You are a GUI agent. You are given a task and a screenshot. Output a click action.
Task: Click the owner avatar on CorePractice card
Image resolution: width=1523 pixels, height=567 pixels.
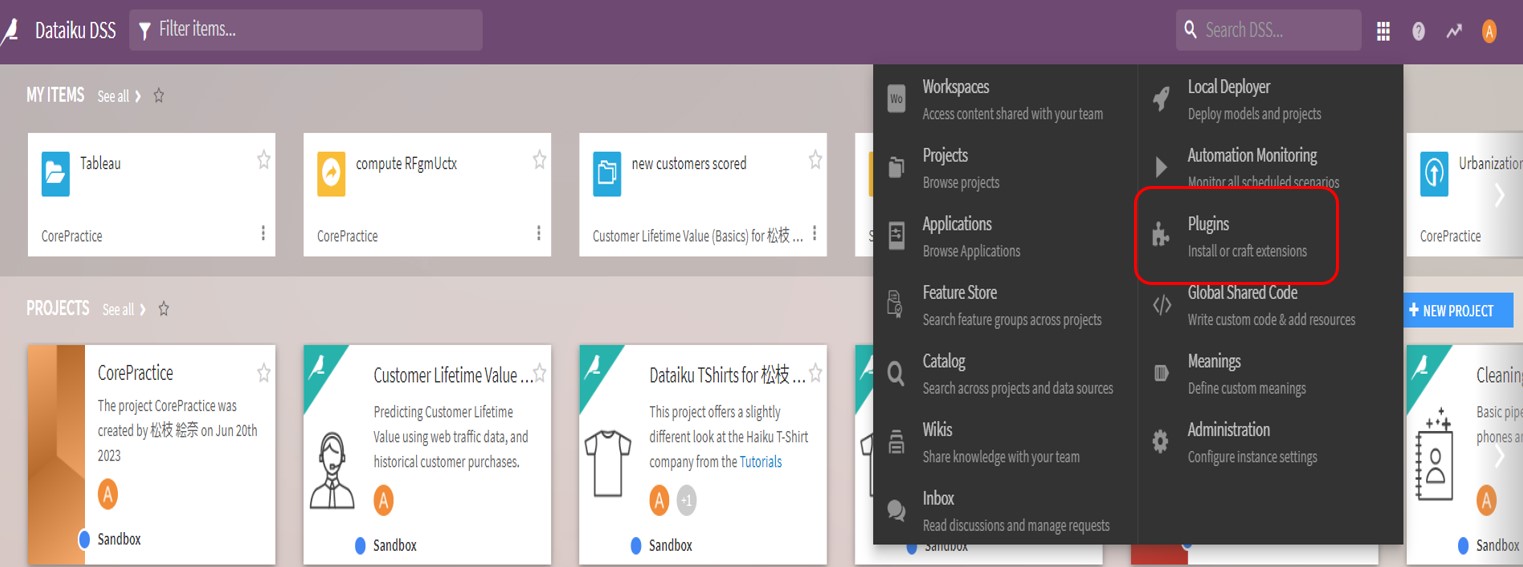pyautogui.click(x=108, y=494)
